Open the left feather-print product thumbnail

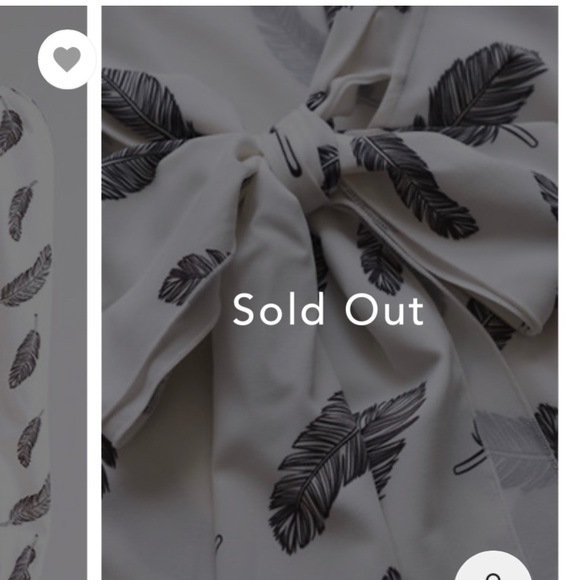[x=43, y=293]
